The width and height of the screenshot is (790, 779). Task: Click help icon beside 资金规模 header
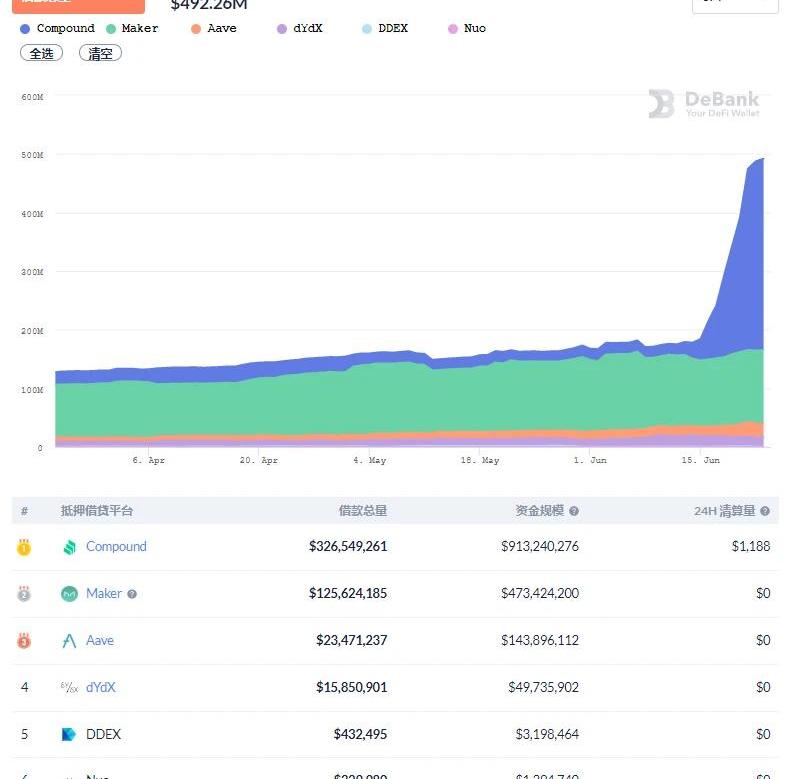click(x=574, y=511)
